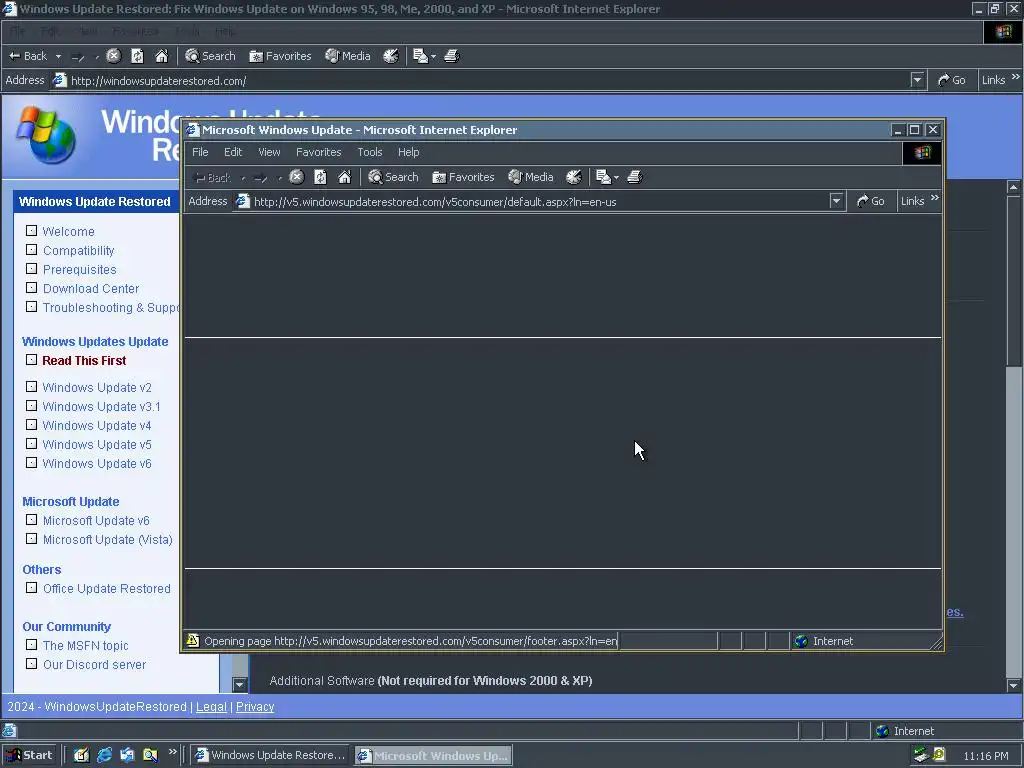Viewport: 1024px width, 768px height.
Task: Open Windows Update v2 link
Action: point(97,387)
